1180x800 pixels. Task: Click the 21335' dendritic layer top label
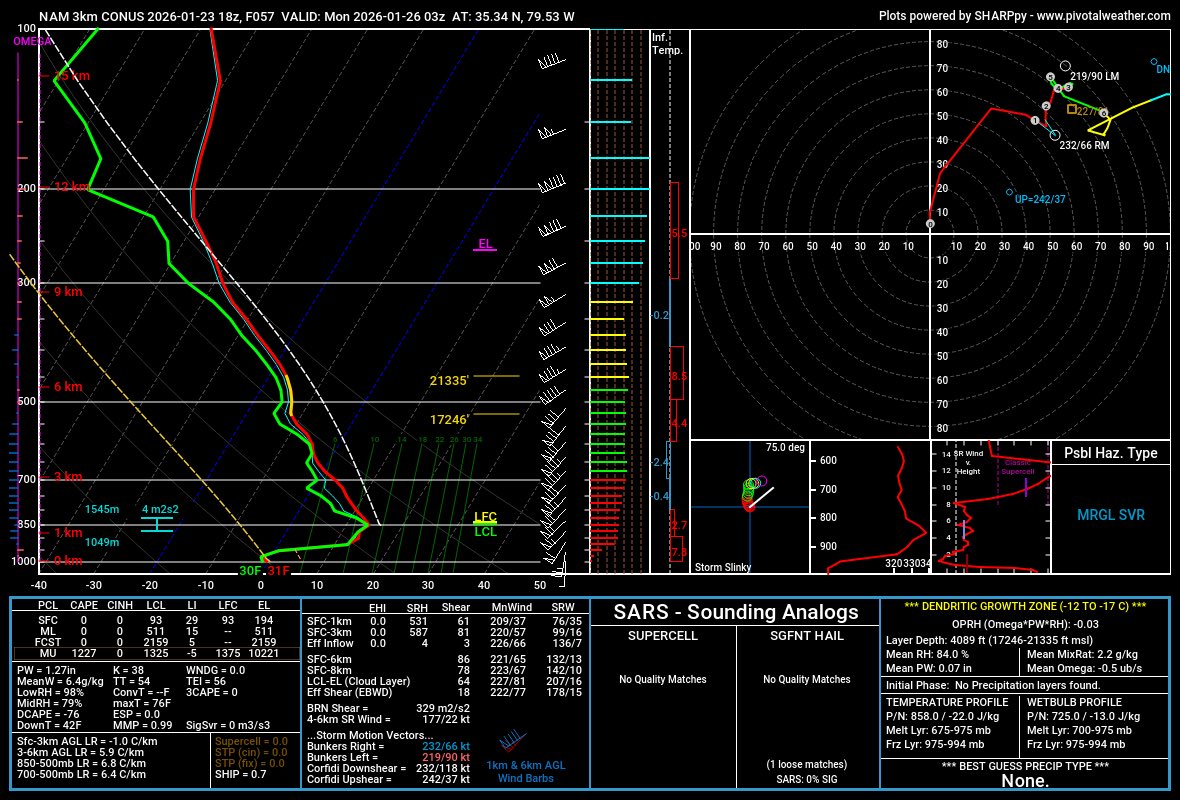pos(449,381)
